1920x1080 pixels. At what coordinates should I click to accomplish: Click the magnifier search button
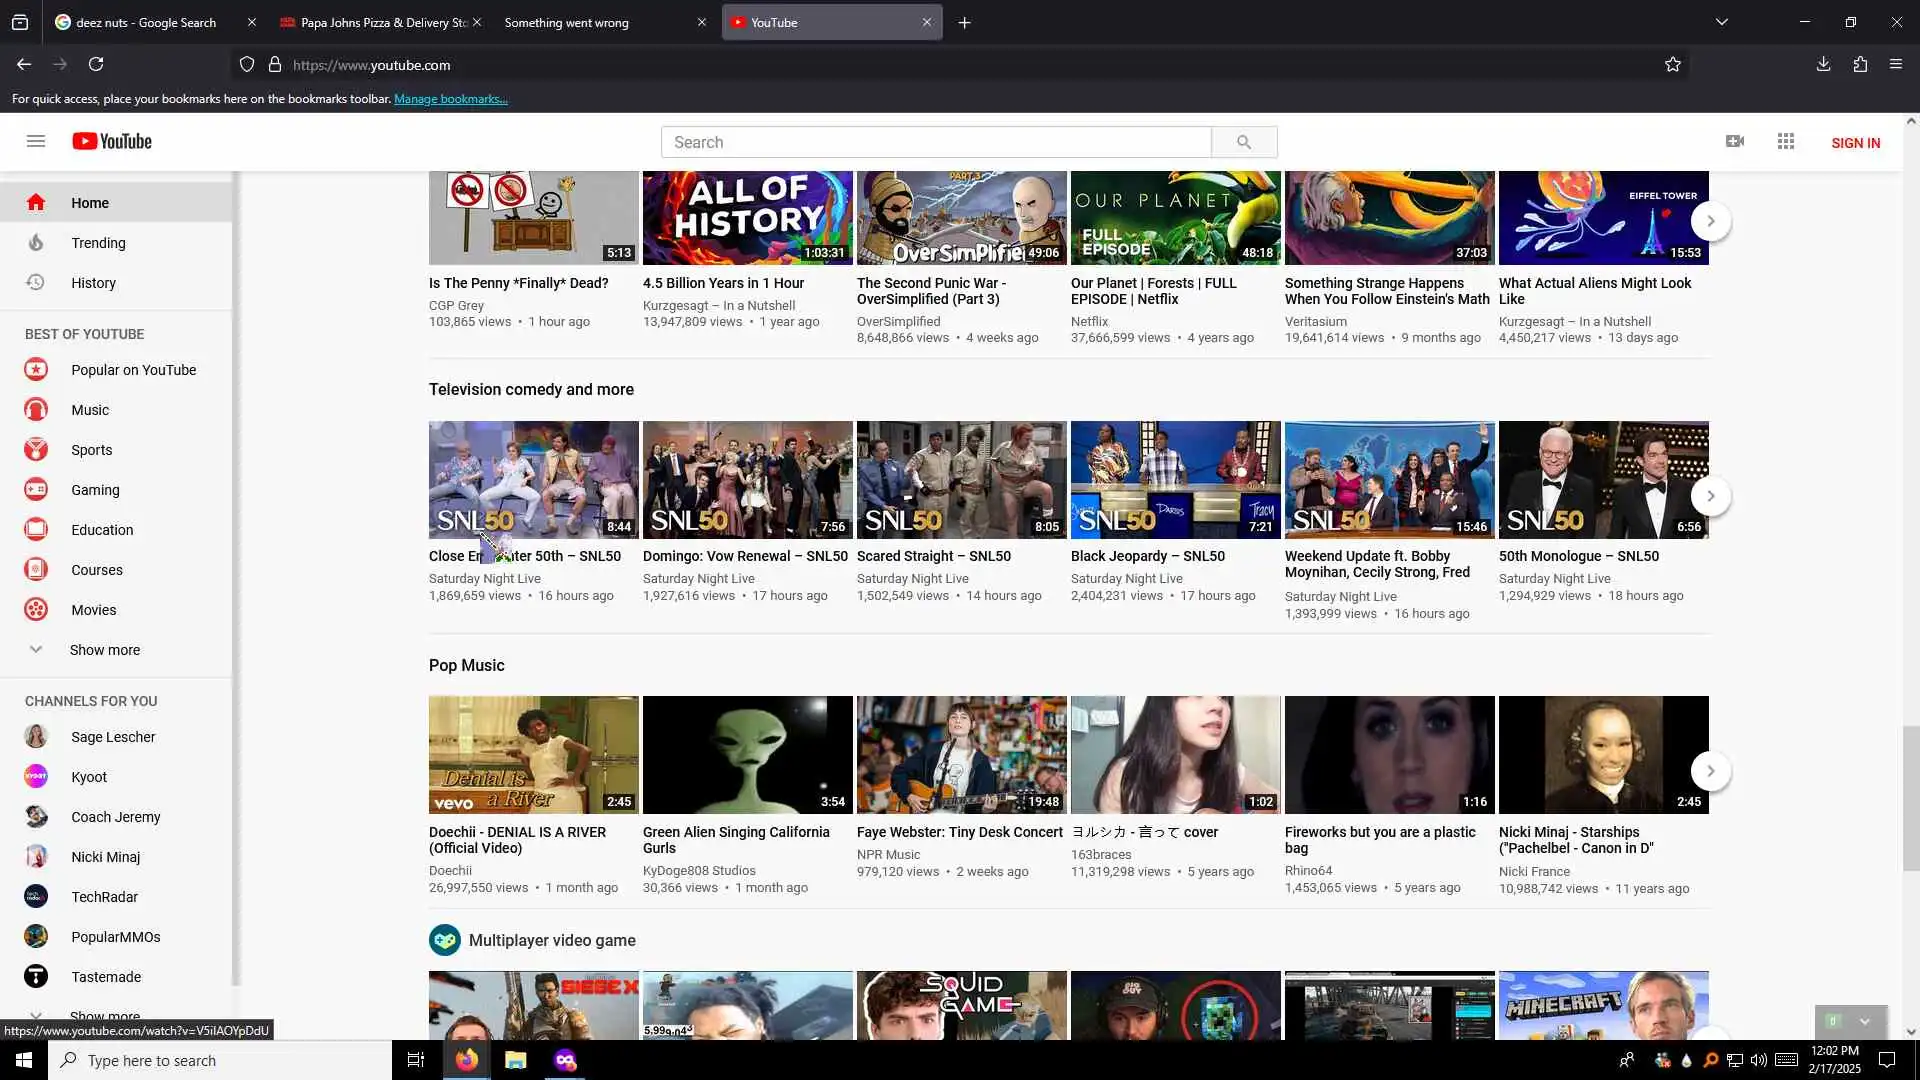pos(1243,142)
